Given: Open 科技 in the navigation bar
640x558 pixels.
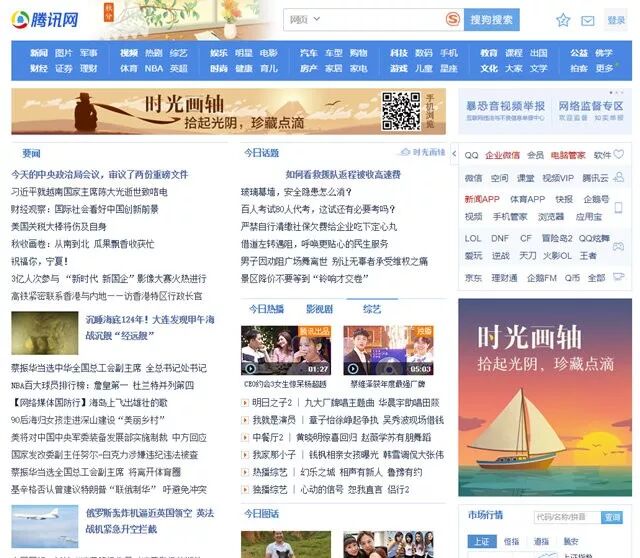Looking at the screenshot, I should 399,53.
